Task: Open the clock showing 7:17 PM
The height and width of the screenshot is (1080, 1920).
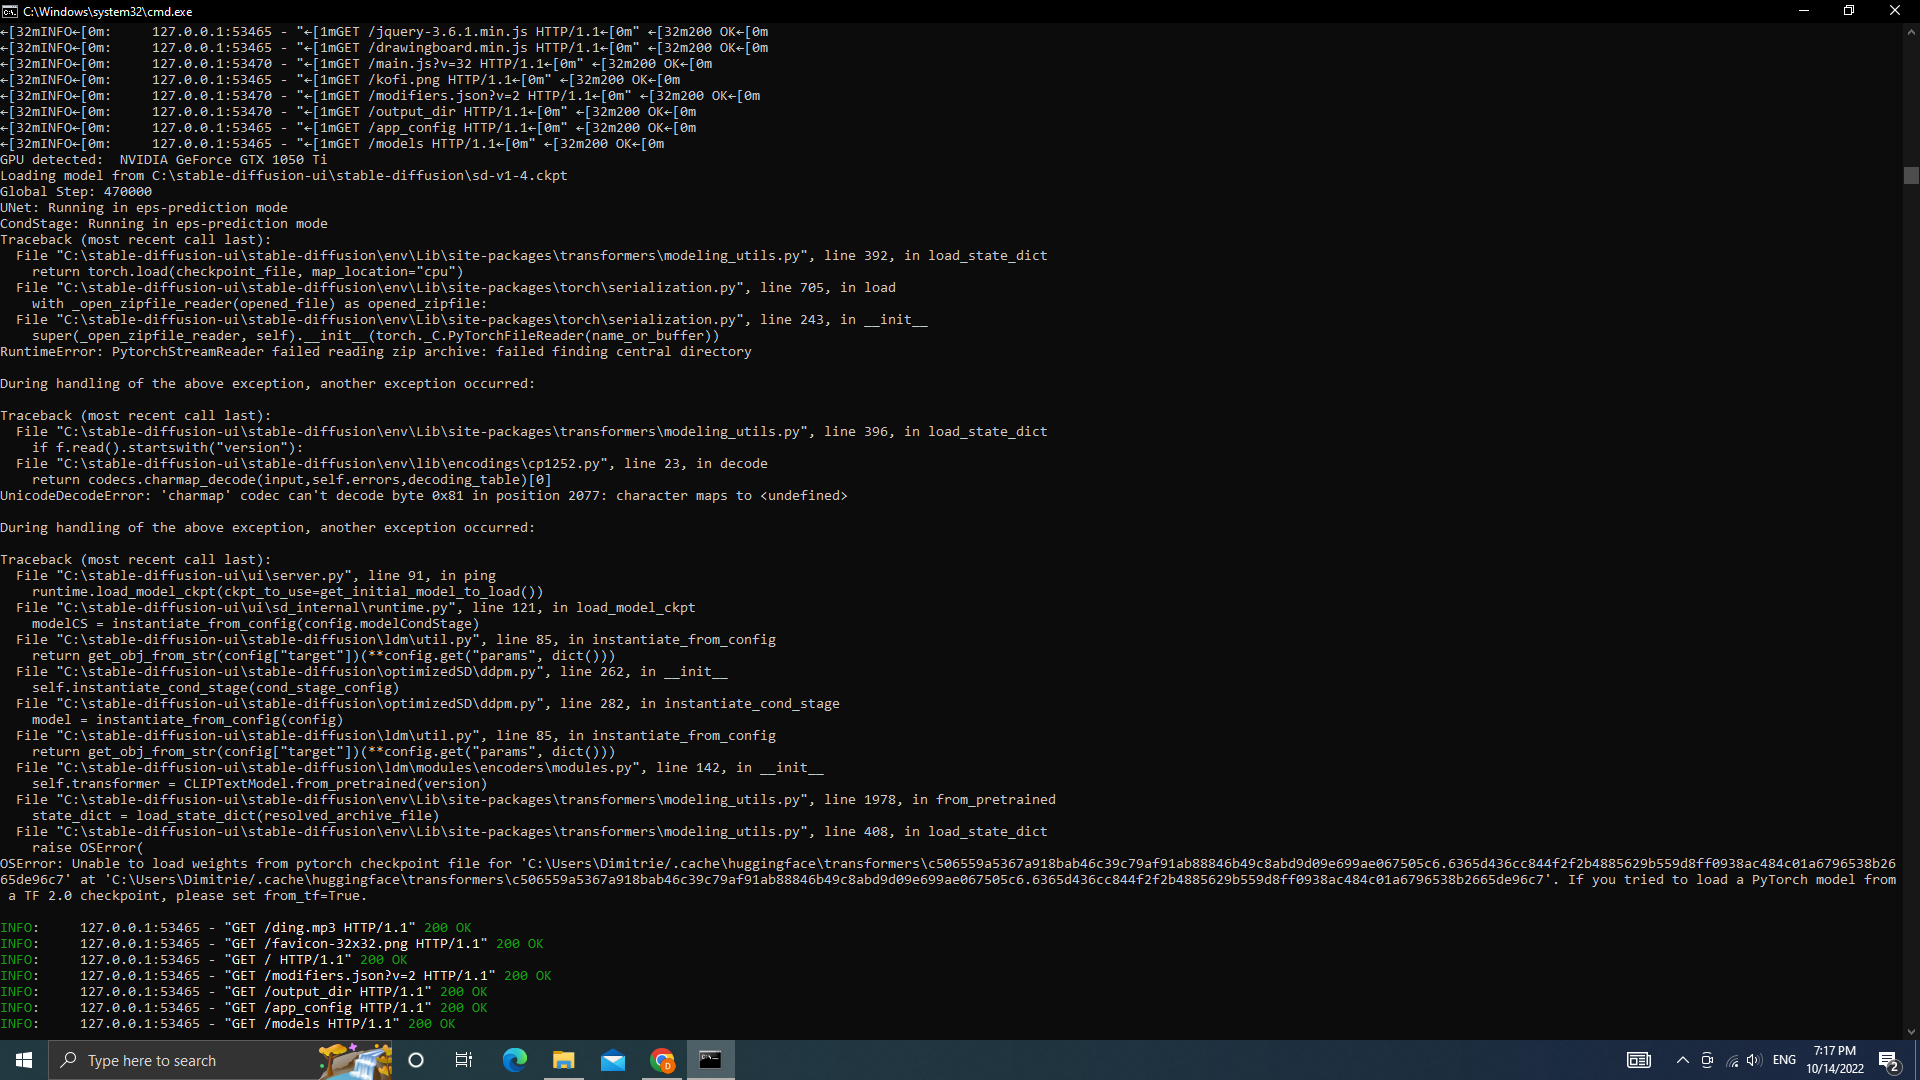Action: click(1835, 1060)
